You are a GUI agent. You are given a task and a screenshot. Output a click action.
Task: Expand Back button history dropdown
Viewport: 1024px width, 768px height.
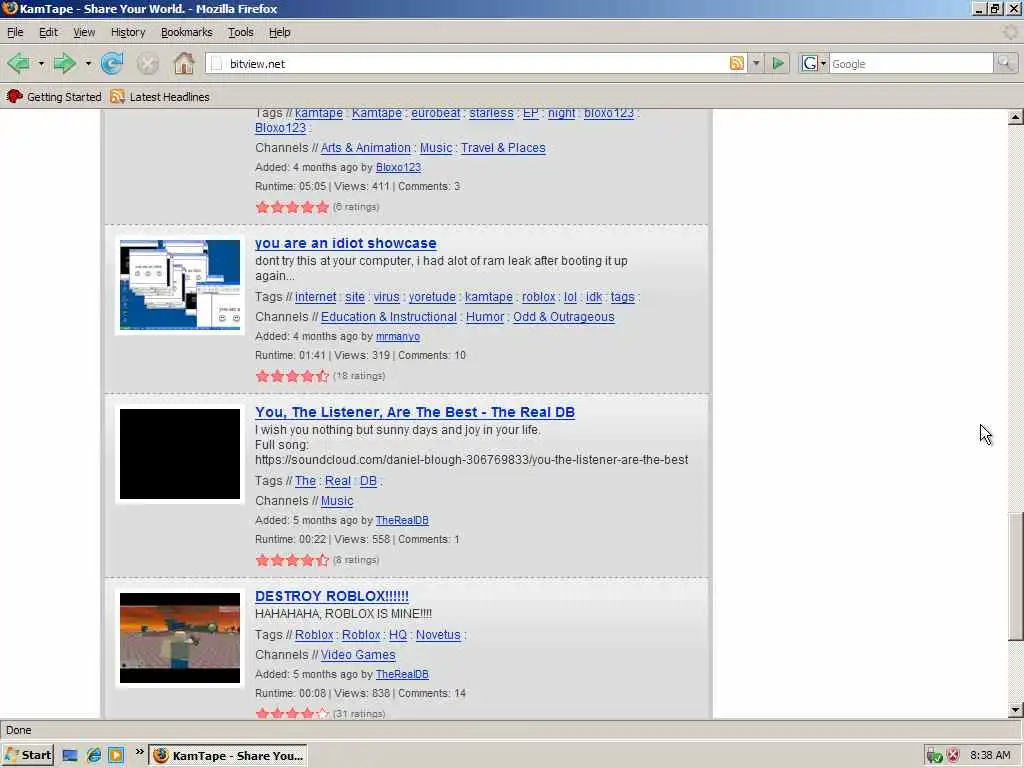pyautogui.click(x=41, y=64)
